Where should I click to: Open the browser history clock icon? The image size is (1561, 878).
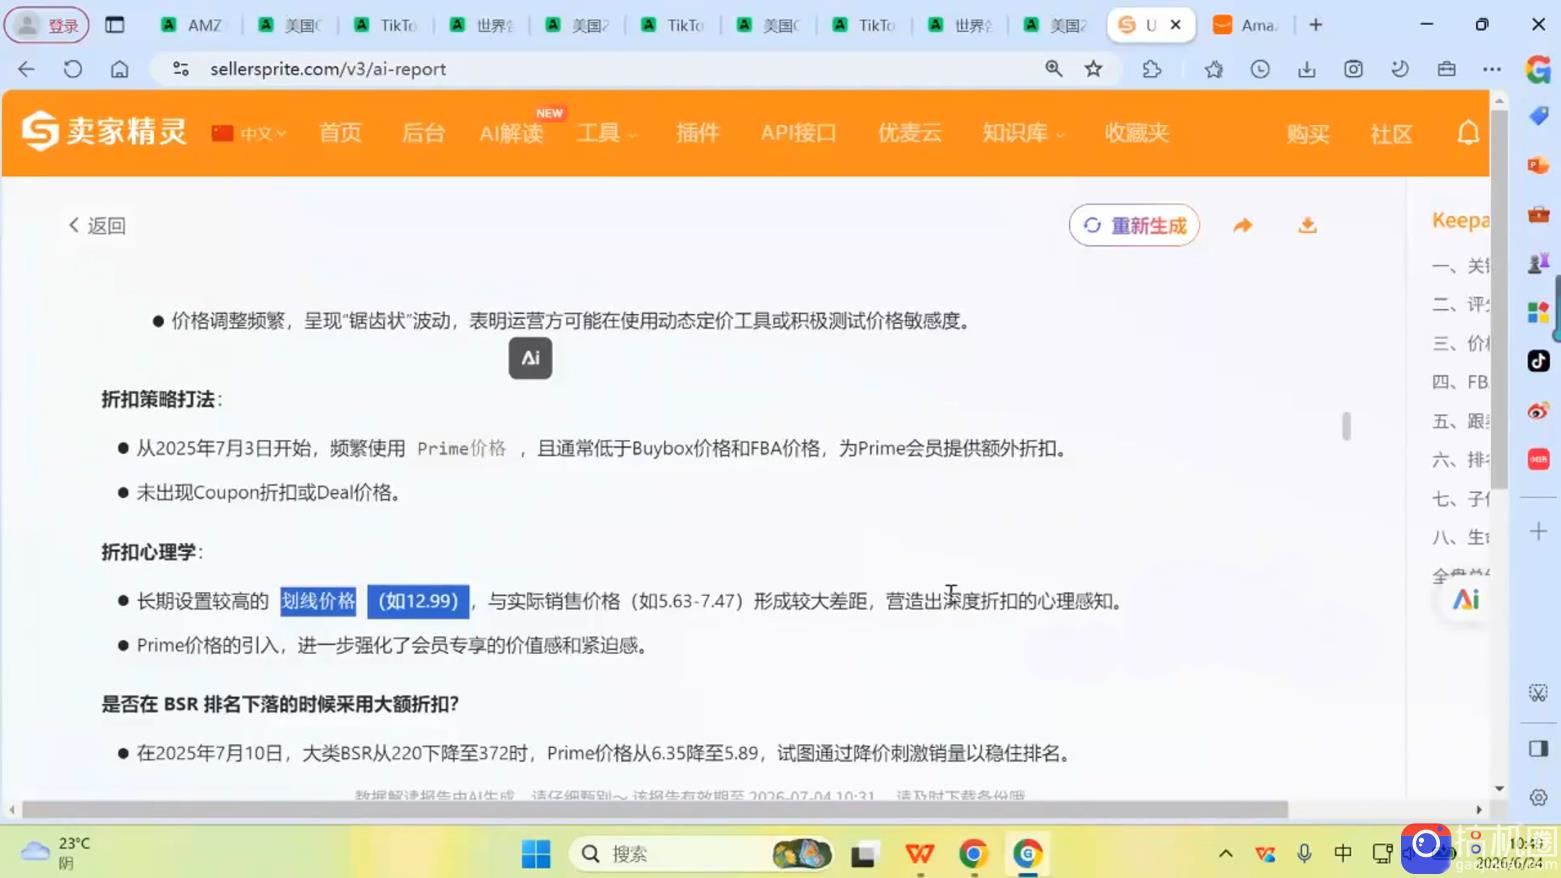click(1260, 69)
